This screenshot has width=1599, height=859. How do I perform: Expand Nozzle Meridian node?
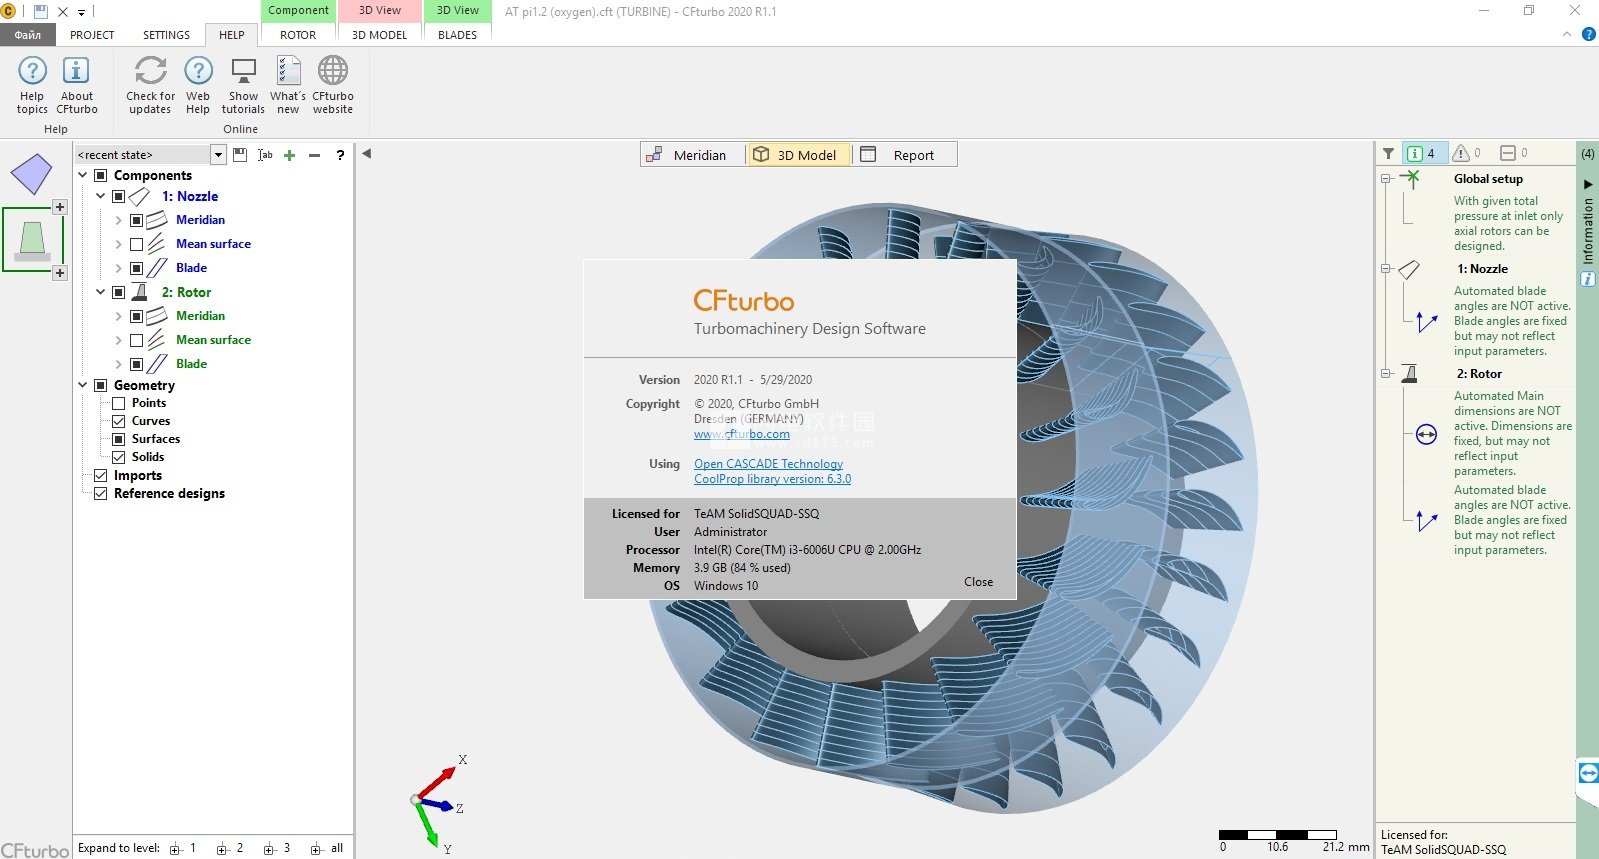(118, 220)
